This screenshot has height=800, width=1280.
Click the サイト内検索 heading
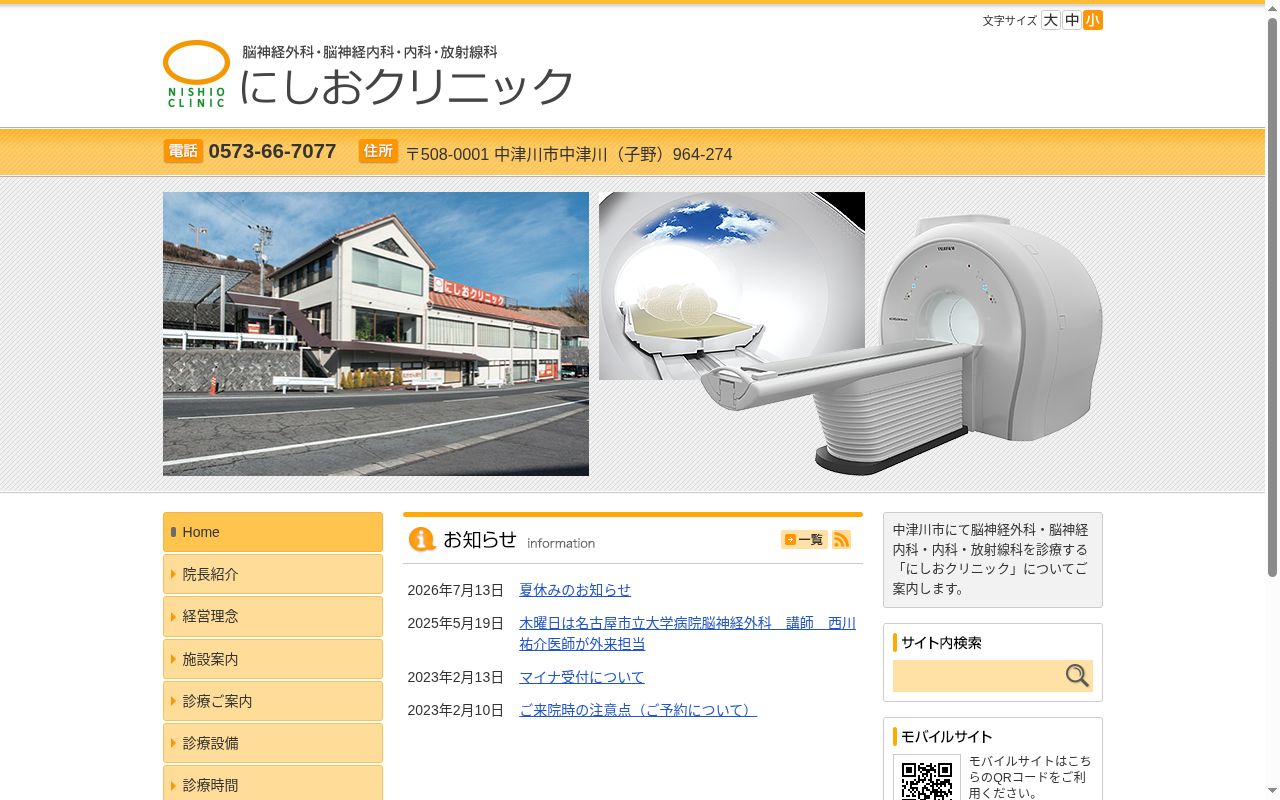[941, 643]
